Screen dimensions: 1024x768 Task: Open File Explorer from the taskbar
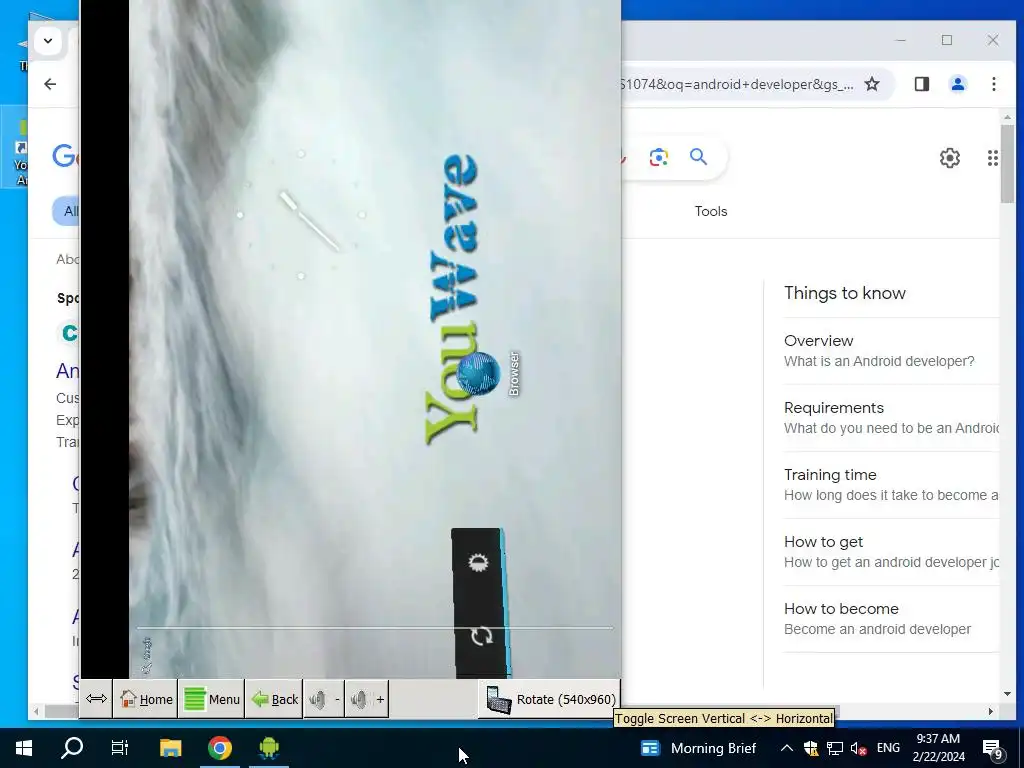pos(170,748)
